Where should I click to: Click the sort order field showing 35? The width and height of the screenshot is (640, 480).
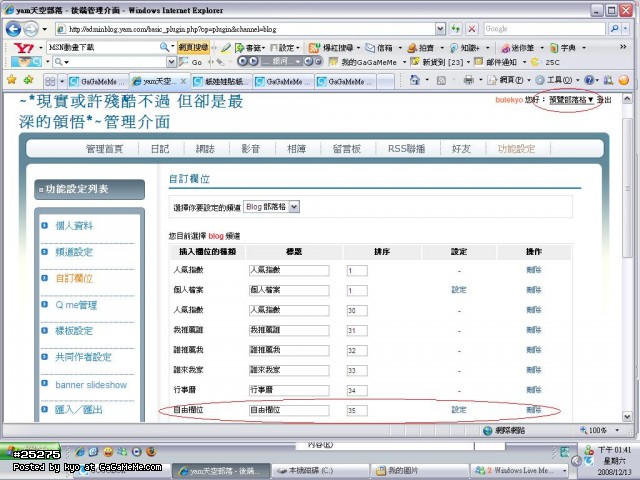click(357, 410)
